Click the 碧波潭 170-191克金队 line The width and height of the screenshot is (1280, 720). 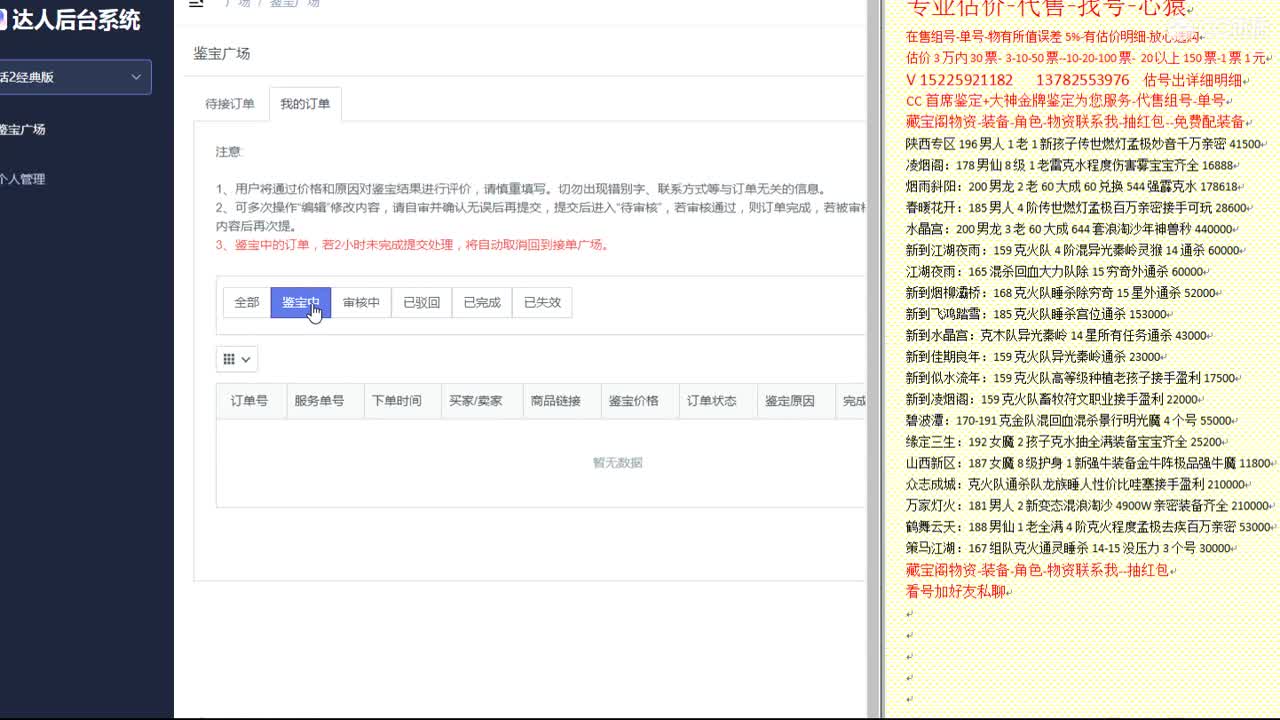(x=1070, y=421)
